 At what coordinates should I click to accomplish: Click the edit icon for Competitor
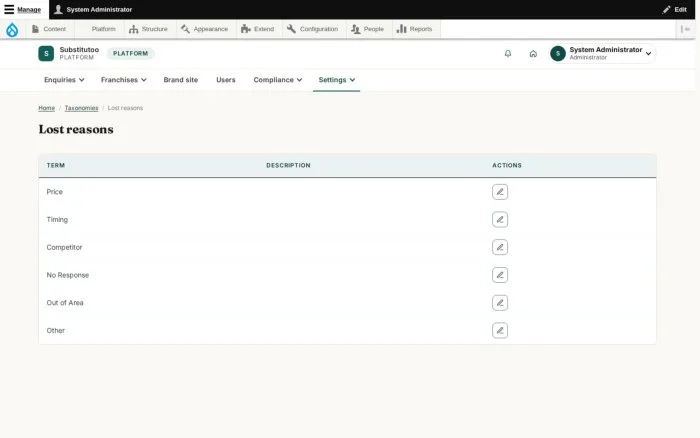click(500, 247)
